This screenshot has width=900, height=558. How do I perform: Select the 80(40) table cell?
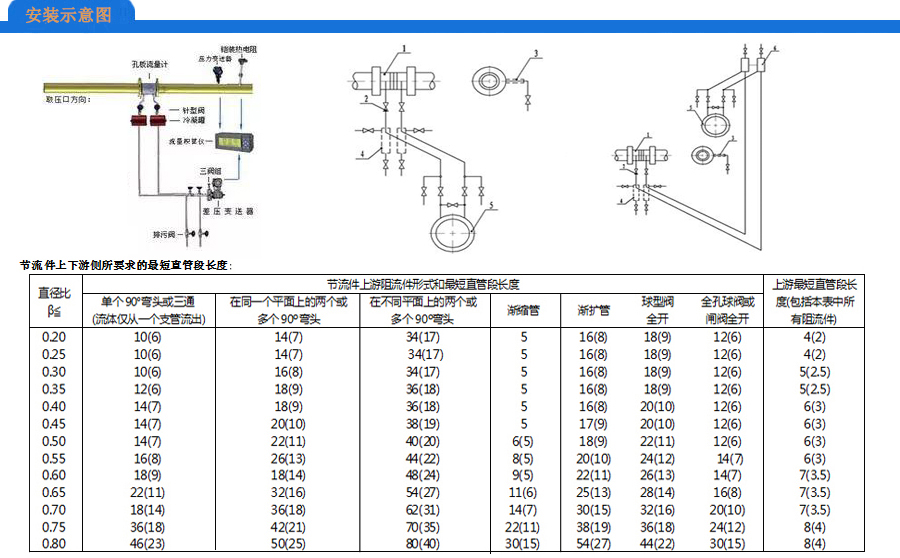point(422,543)
